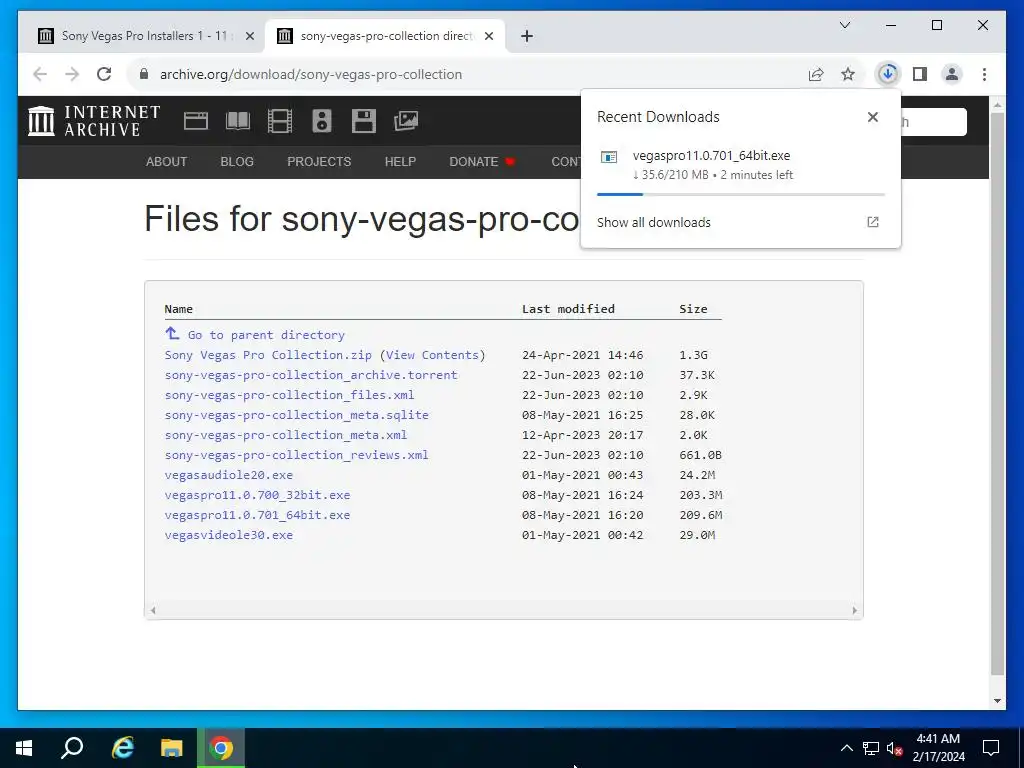The height and width of the screenshot is (768, 1024).
Task: Download vegasvideole30.exe
Action: pos(229,535)
